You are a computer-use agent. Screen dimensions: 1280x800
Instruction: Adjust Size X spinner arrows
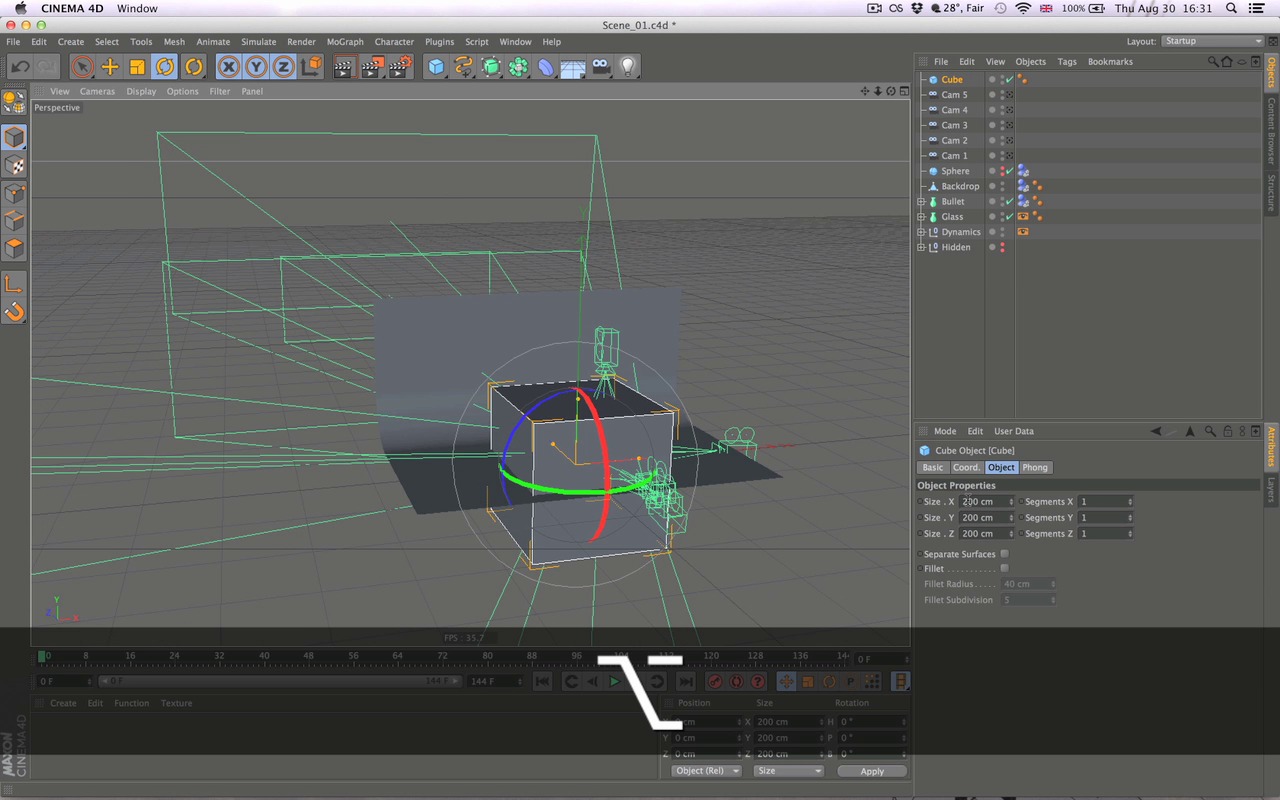coord(1011,502)
